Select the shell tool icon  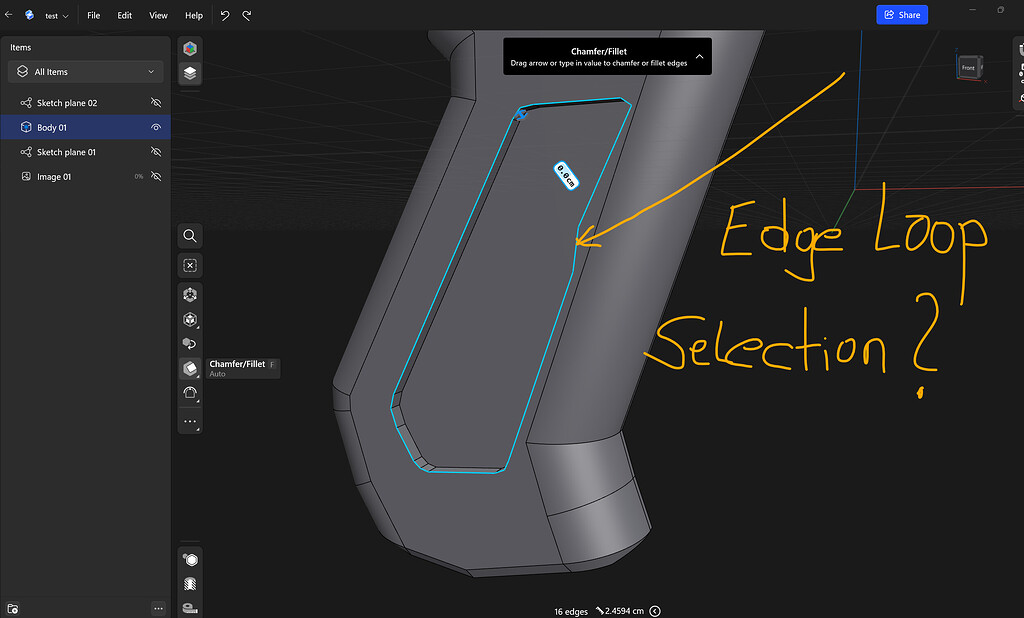(190, 392)
